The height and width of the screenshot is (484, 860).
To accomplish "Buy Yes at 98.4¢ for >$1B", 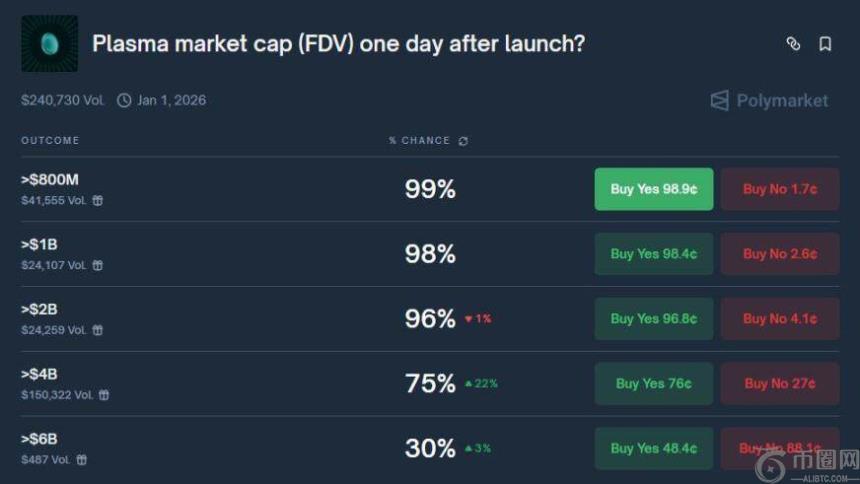I will (x=653, y=254).
